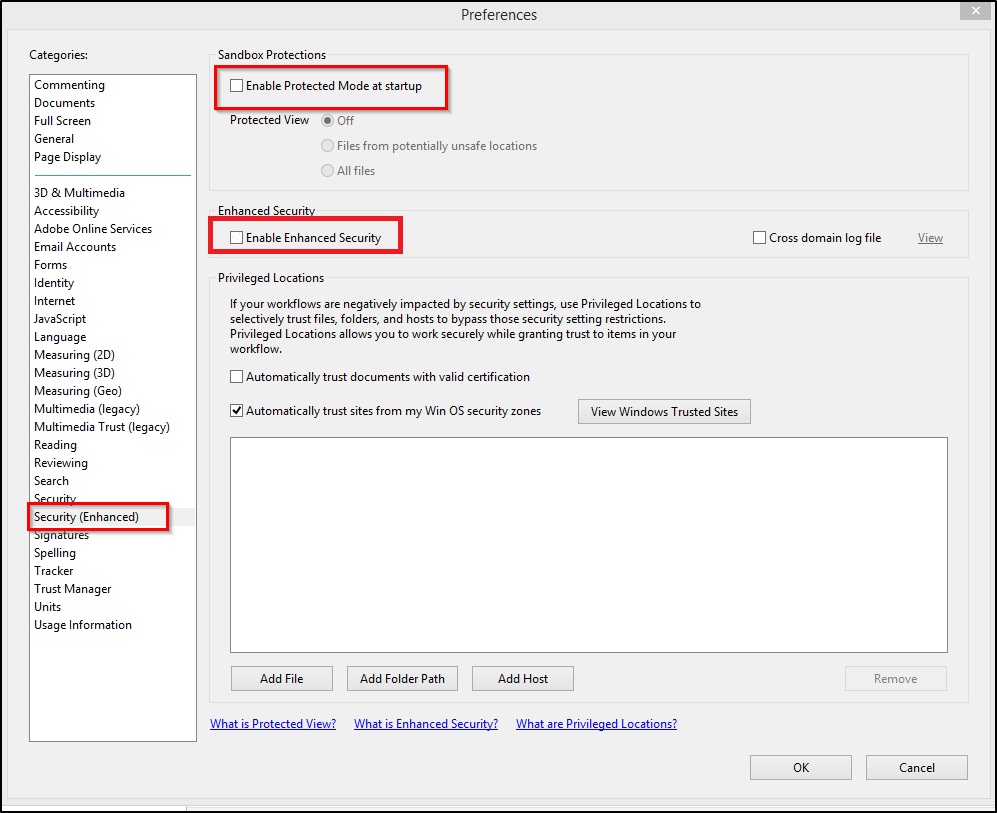Tick the Enable Enhanced Security checkbox
997x813 pixels.
coord(237,238)
